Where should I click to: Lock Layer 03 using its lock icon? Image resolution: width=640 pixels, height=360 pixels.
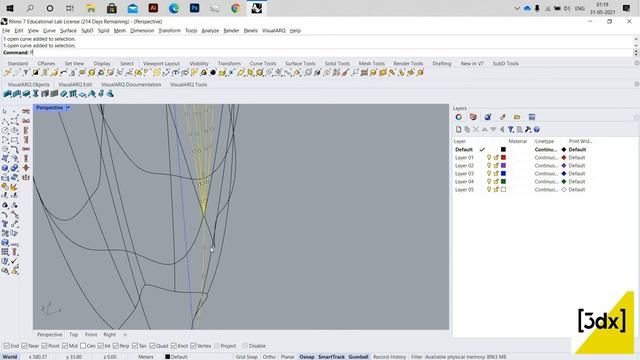click(x=496, y=173)
